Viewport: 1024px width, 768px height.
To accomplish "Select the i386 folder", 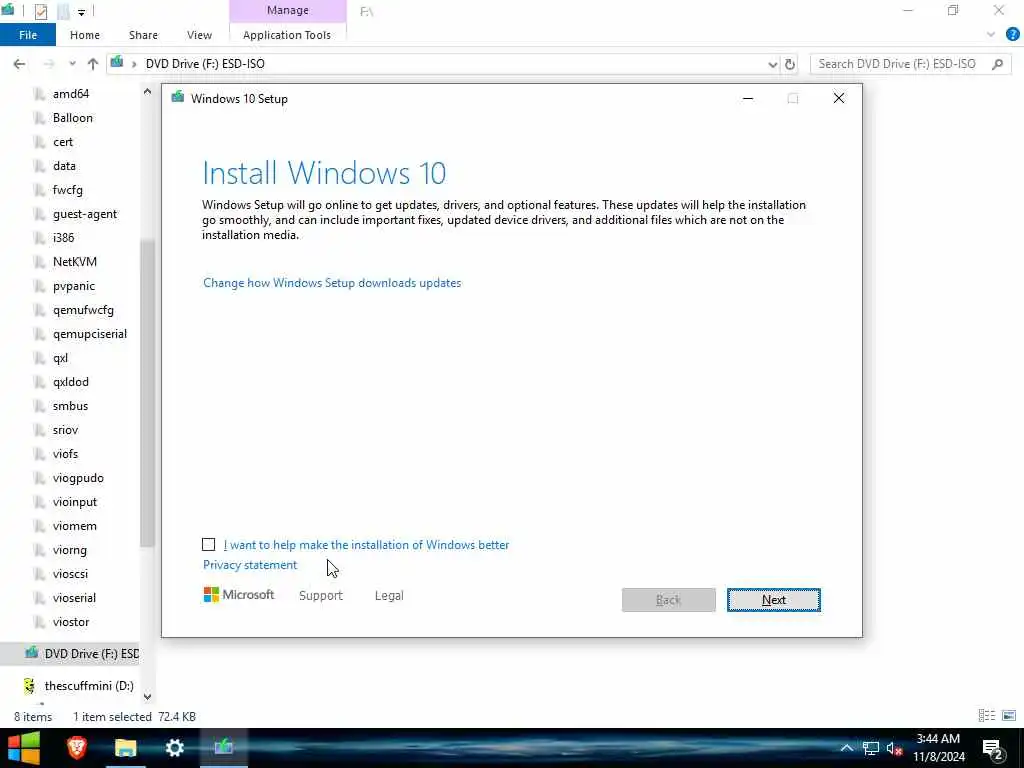I will [63, 238].
